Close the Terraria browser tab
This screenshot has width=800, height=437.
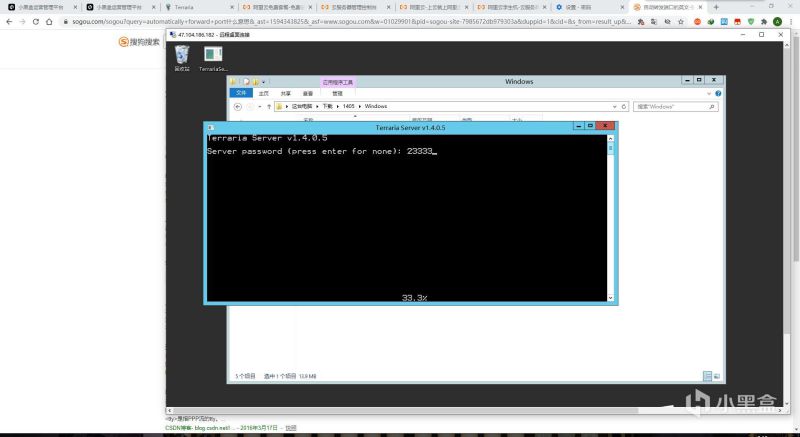click(x=232, y=7)
